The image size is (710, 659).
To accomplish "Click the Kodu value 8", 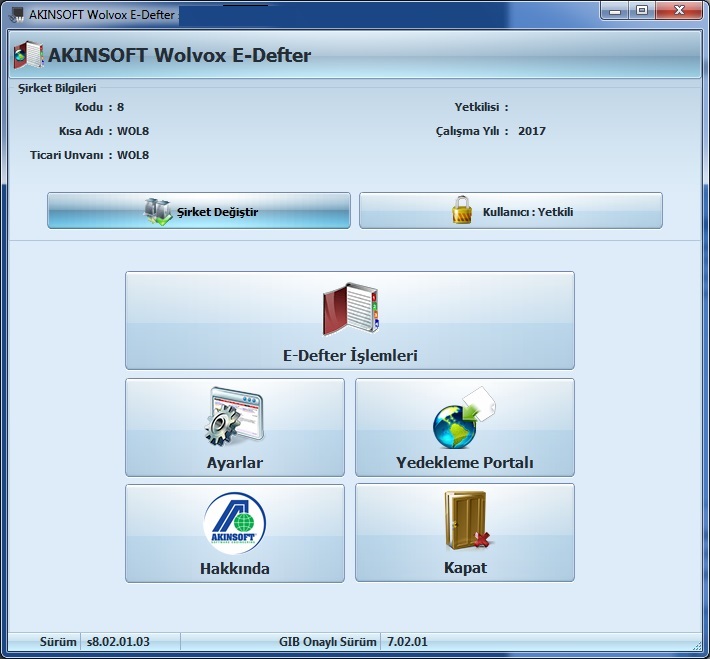I will click(x=120, y=107).
